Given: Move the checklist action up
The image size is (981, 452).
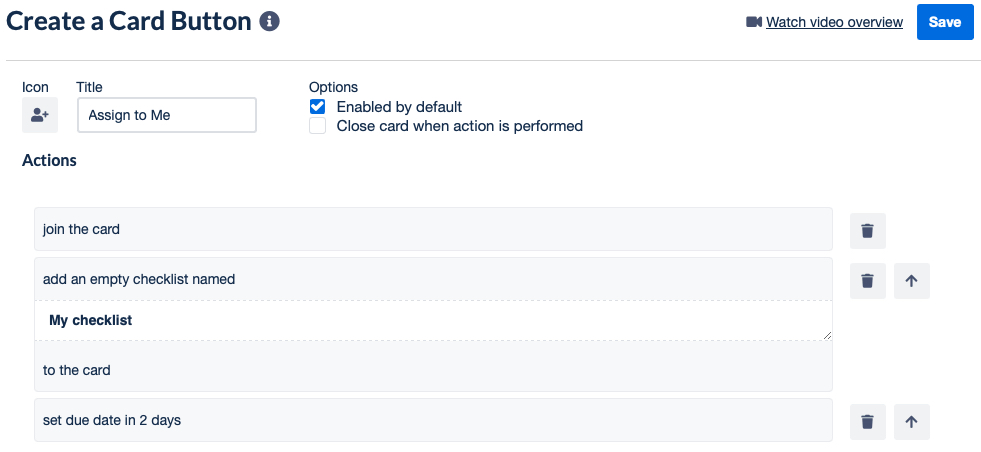Looking at the screenshot, I should (x=911, y=281).
